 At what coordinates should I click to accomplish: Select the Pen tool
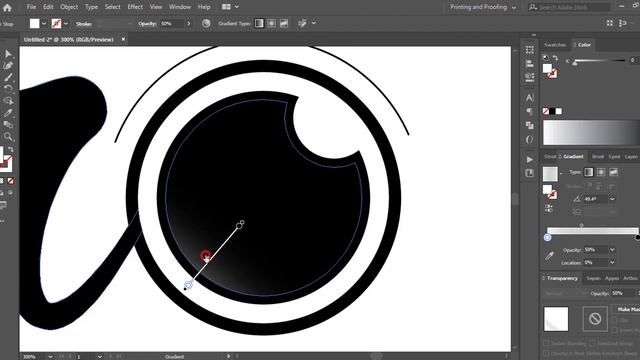pyautogui.click(x=8, y=65)
